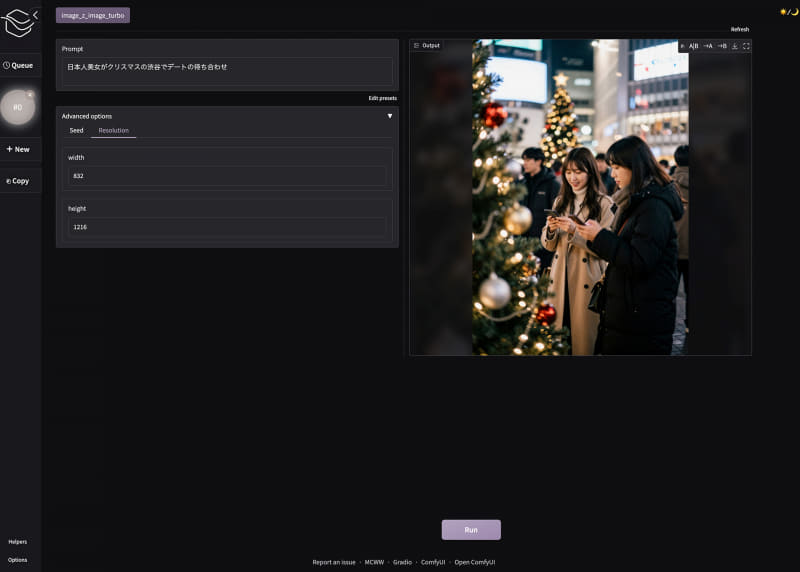Run the workflow
Image resolution: width=800 pixels, height=572 pixels.
(x=471, y=530)
